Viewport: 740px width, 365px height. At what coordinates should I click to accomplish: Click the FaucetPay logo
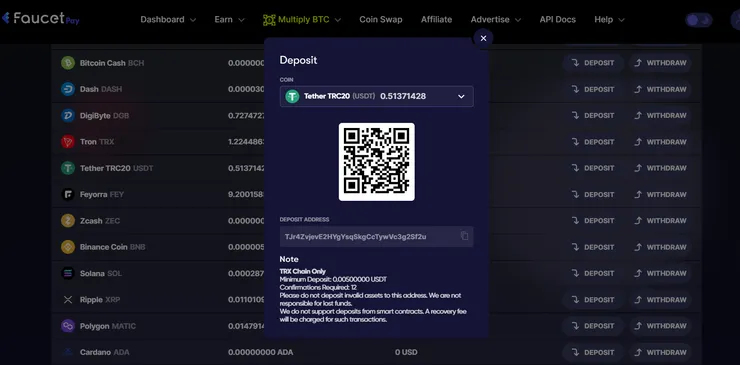pyautogui.click(x=40, y=18)
